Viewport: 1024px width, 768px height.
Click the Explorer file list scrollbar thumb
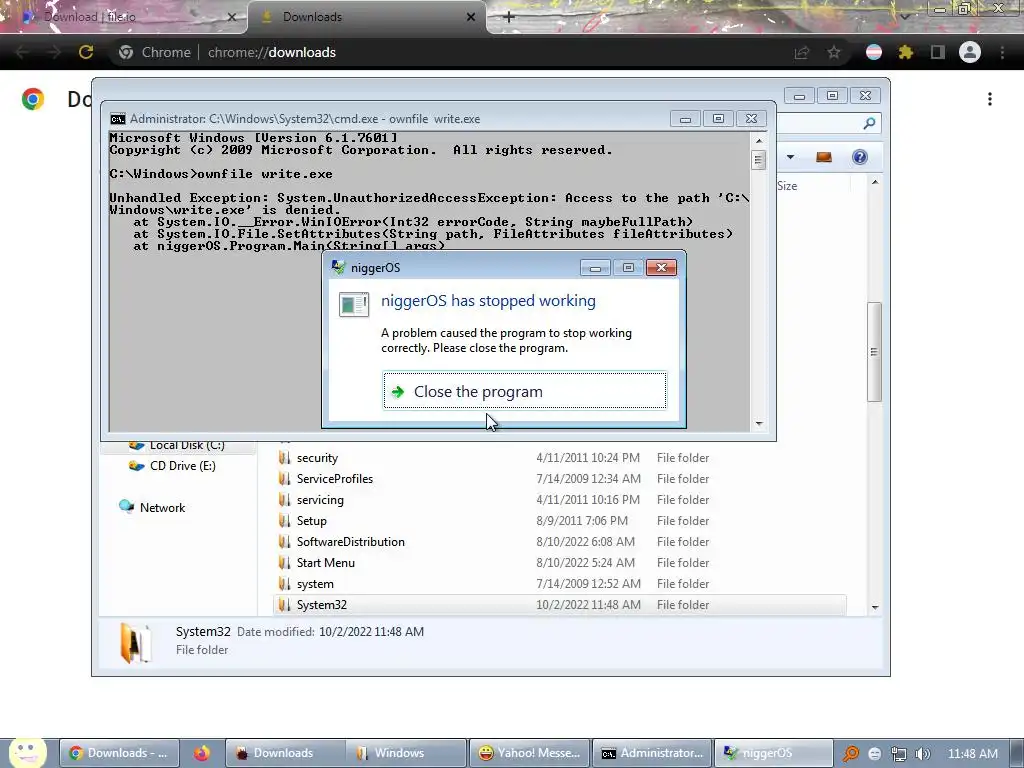[874, 352]
